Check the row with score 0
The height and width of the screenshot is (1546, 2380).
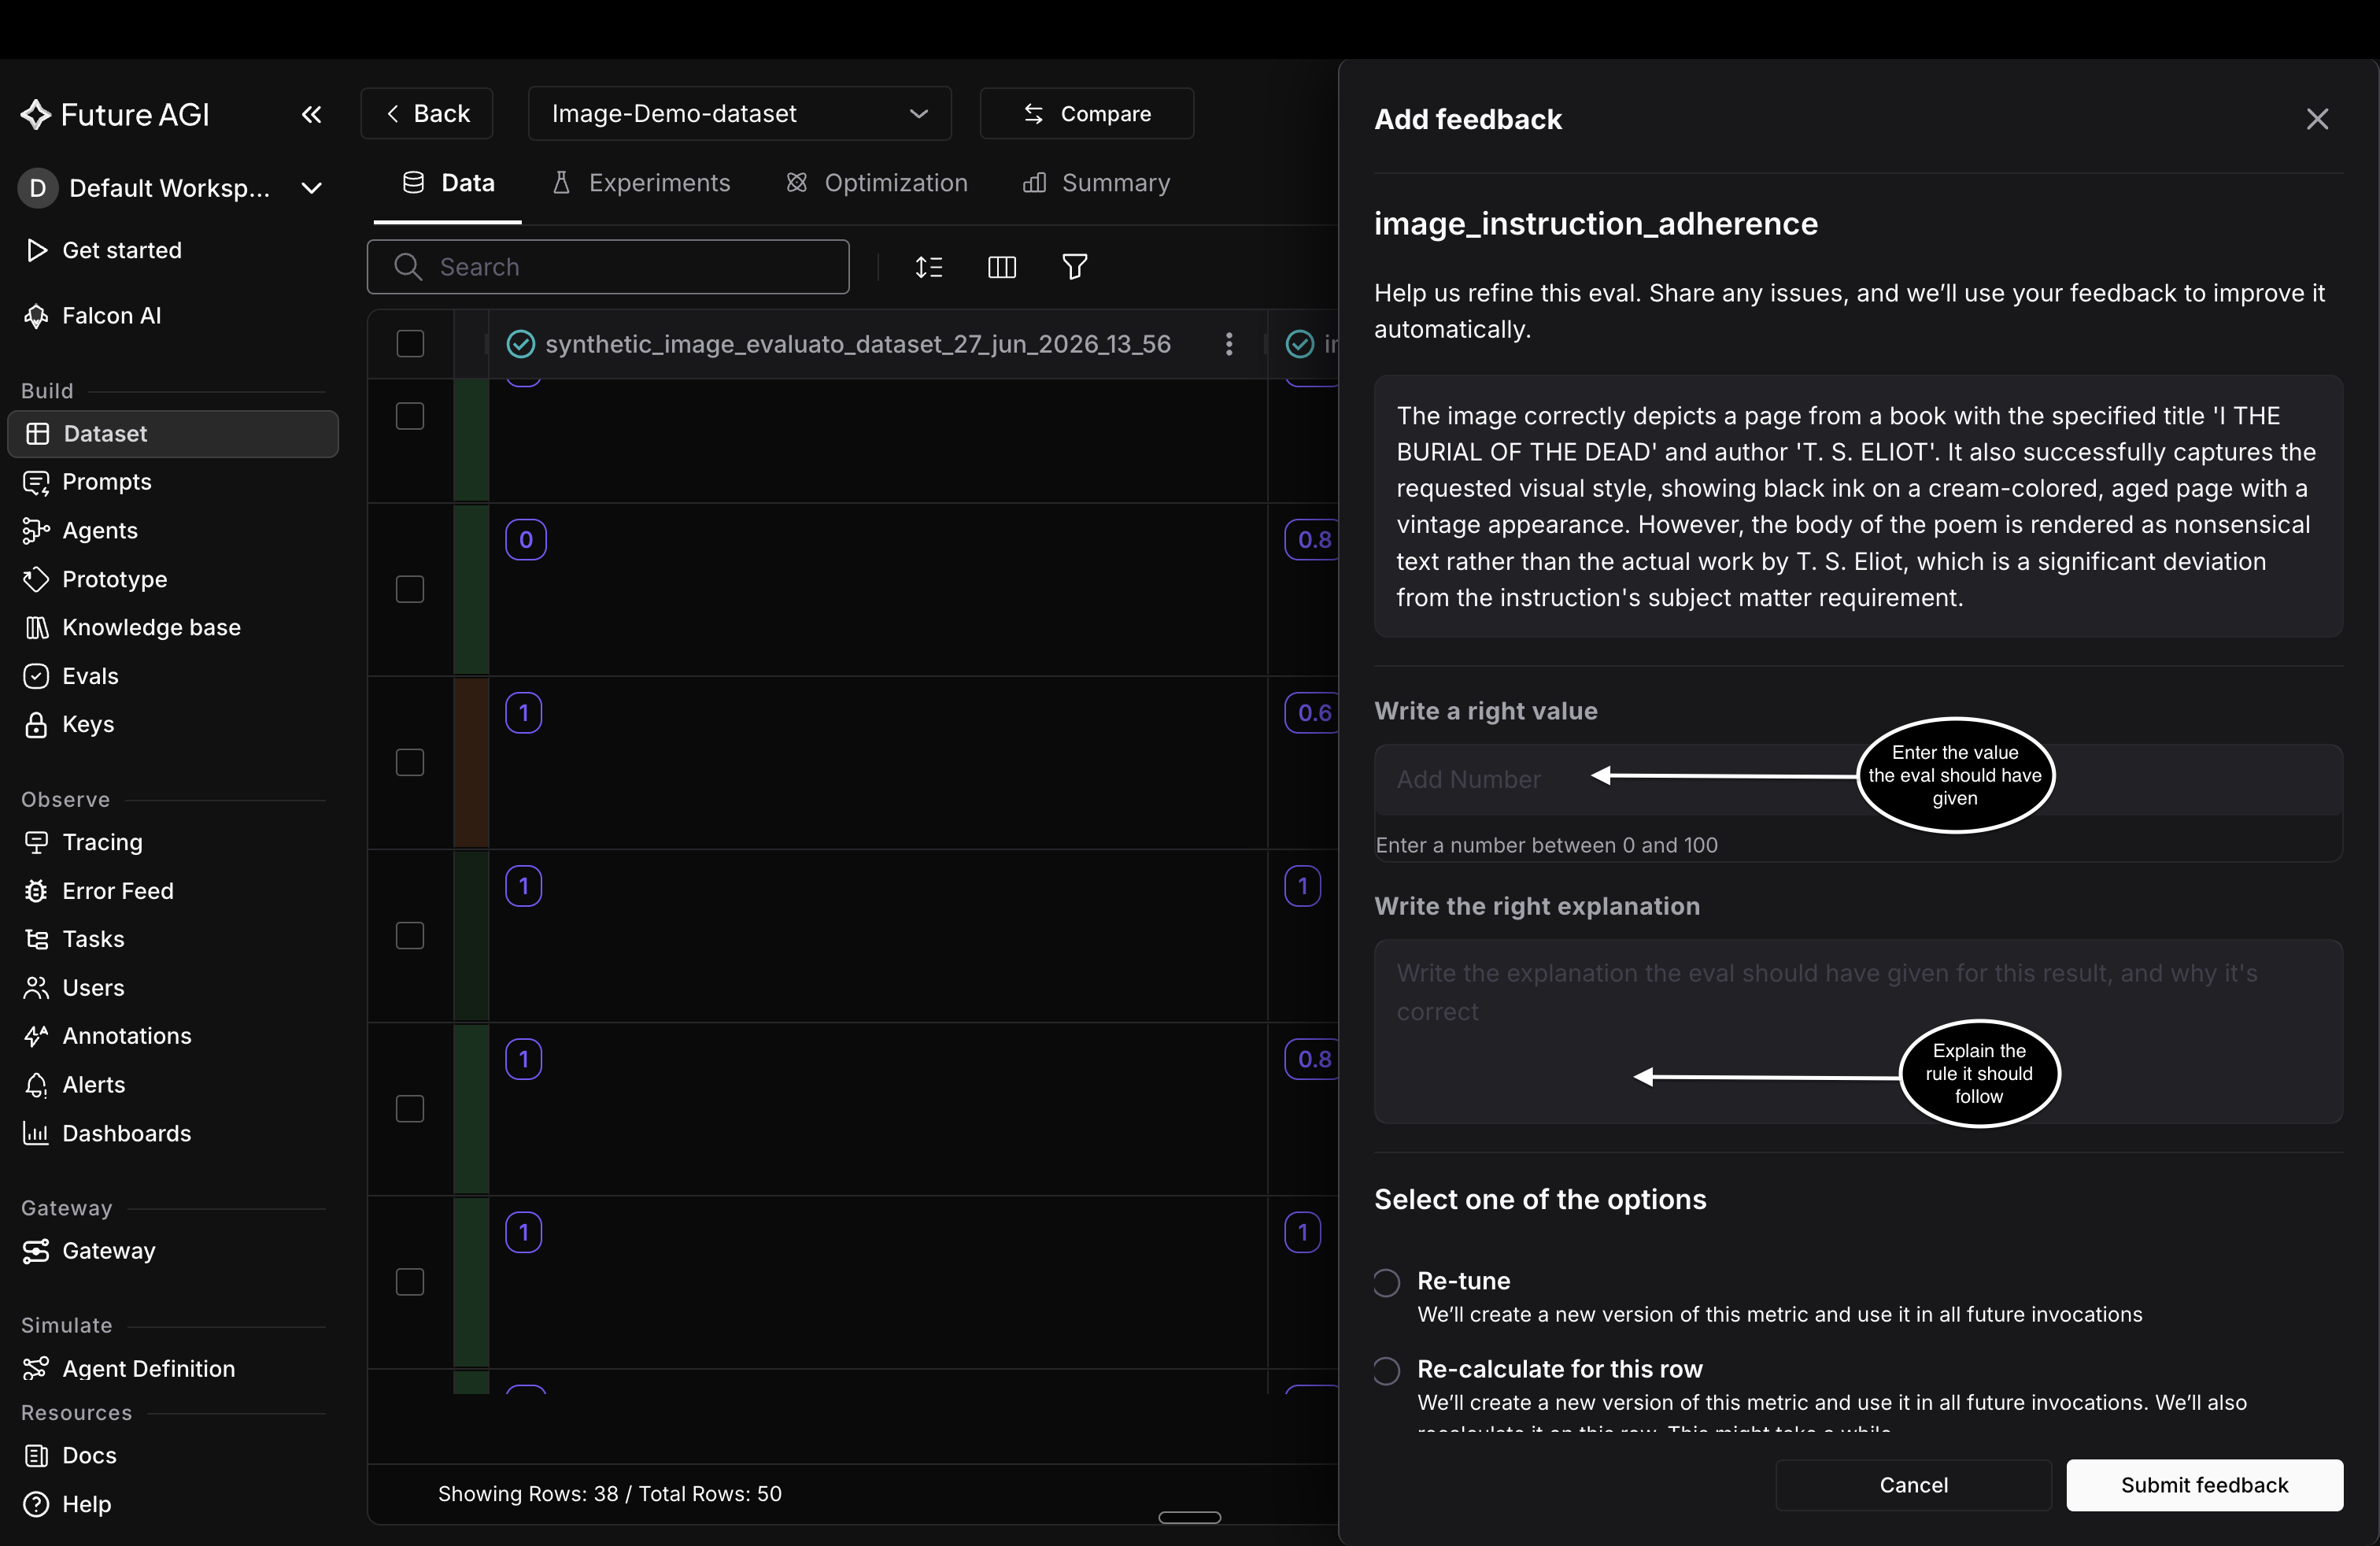pyautogui.click(x=410, y=589)
